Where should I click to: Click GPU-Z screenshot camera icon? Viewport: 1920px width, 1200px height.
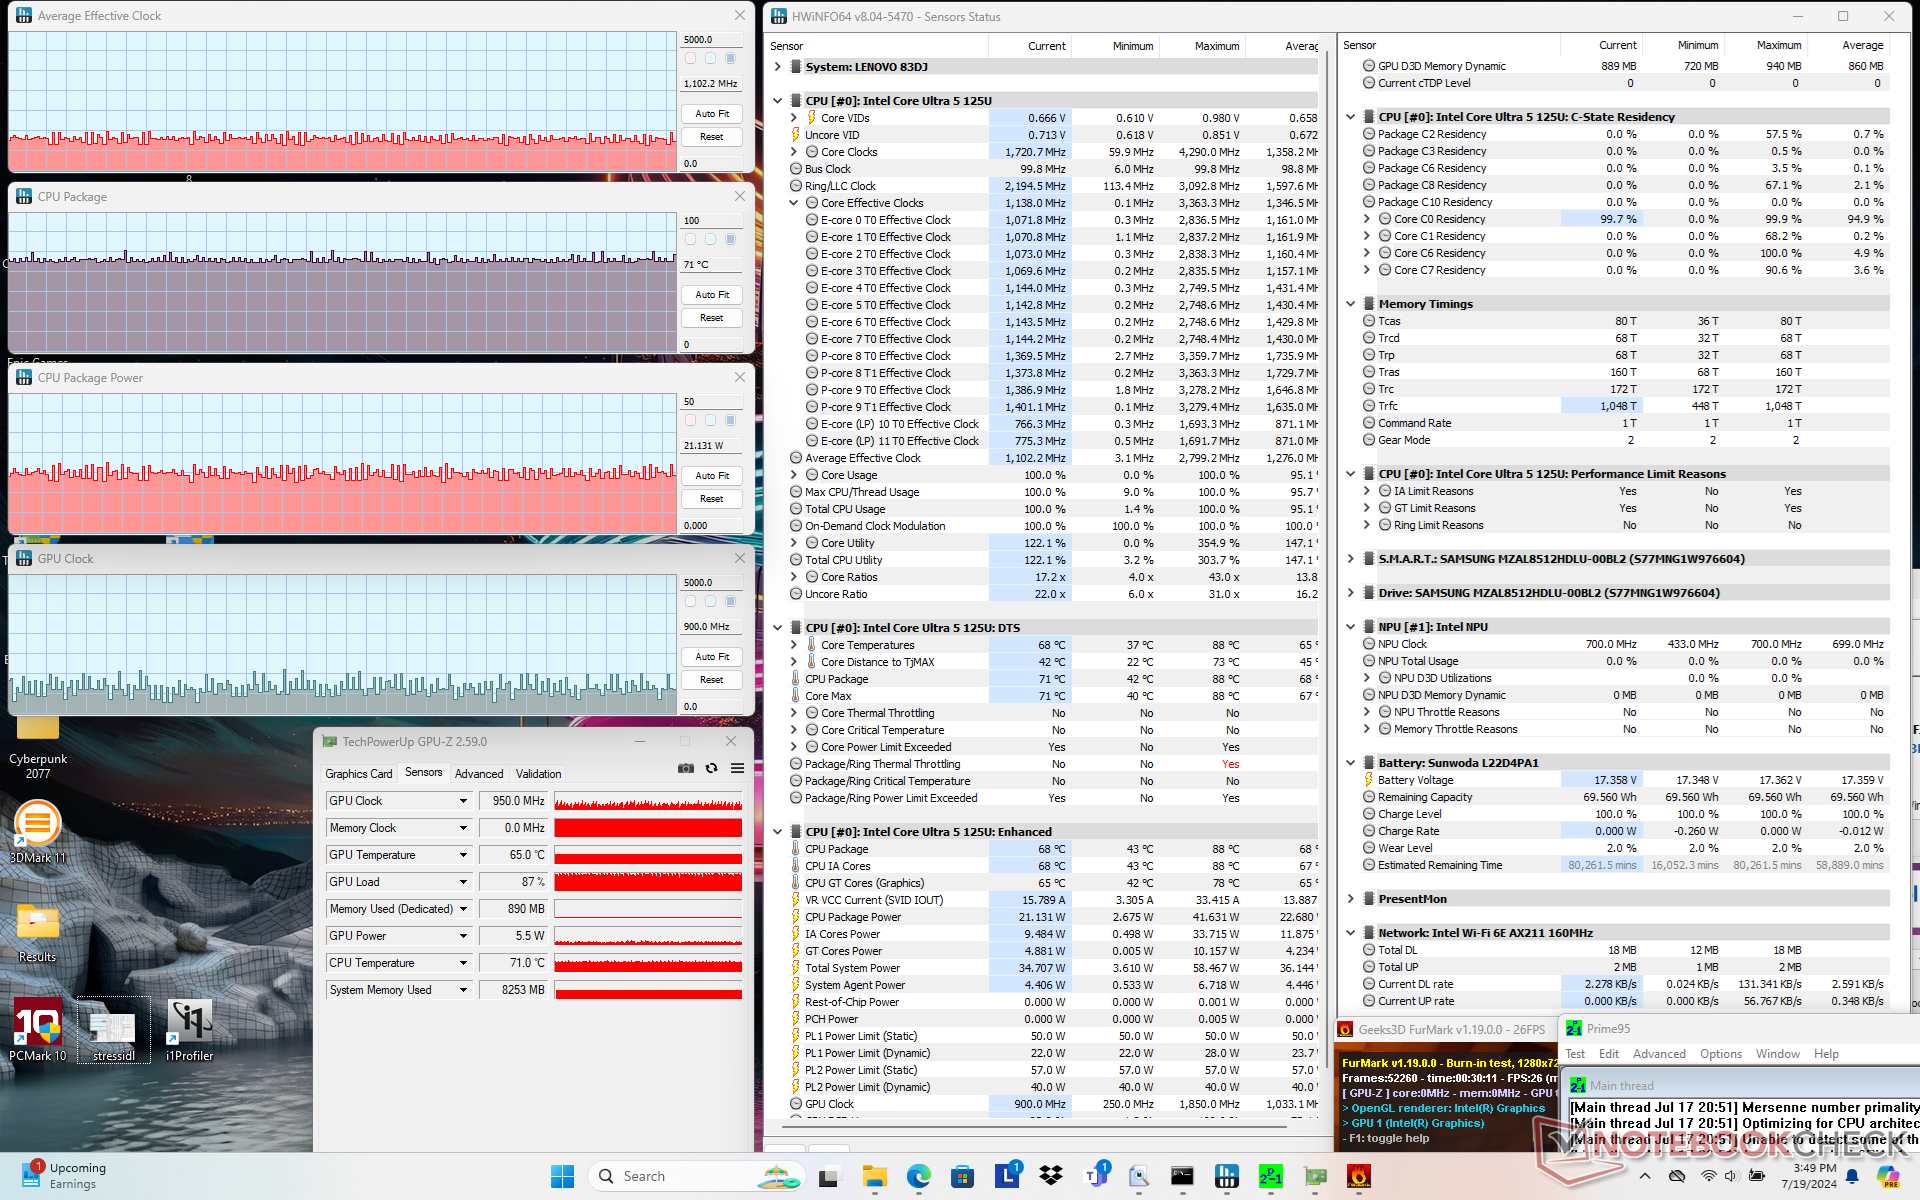coord(686,769)
